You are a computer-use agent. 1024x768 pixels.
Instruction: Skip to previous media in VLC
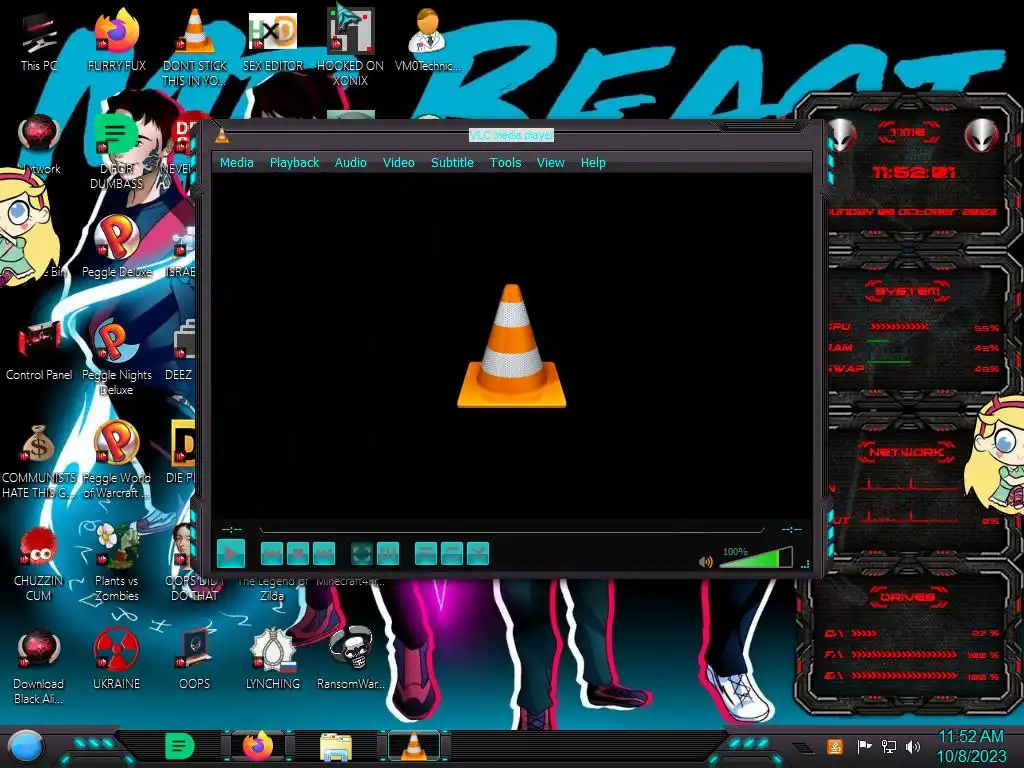(x=272, y=554)
